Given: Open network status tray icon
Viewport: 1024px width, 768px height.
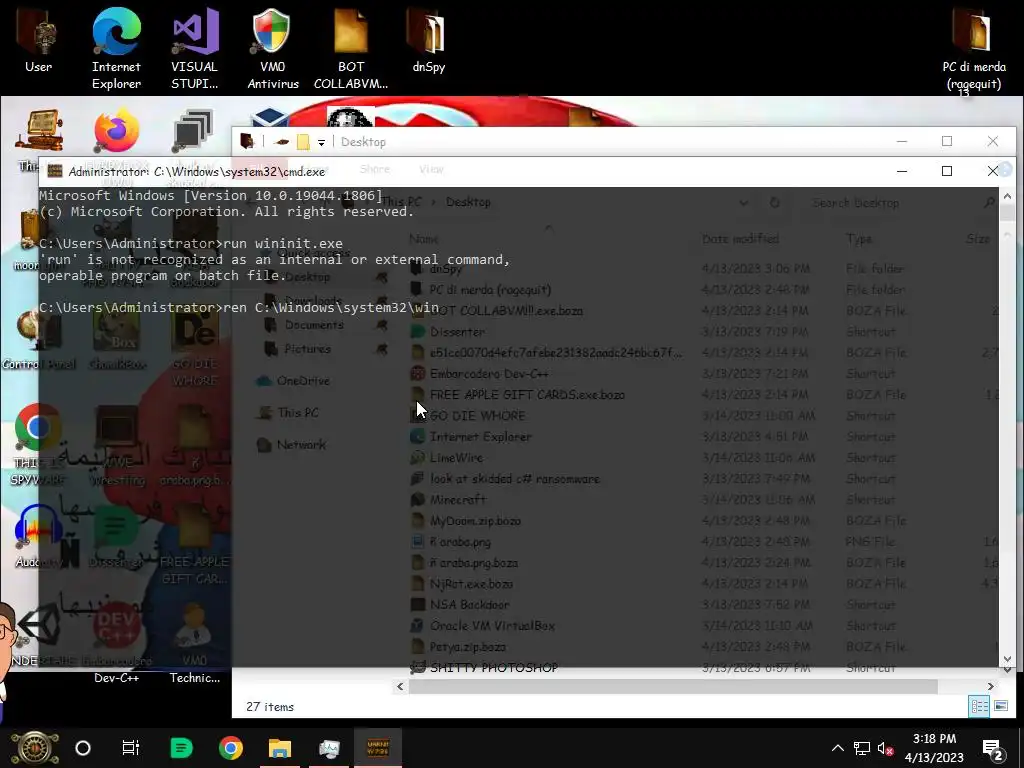Looking at the screenshot, I should coord(862,748).
